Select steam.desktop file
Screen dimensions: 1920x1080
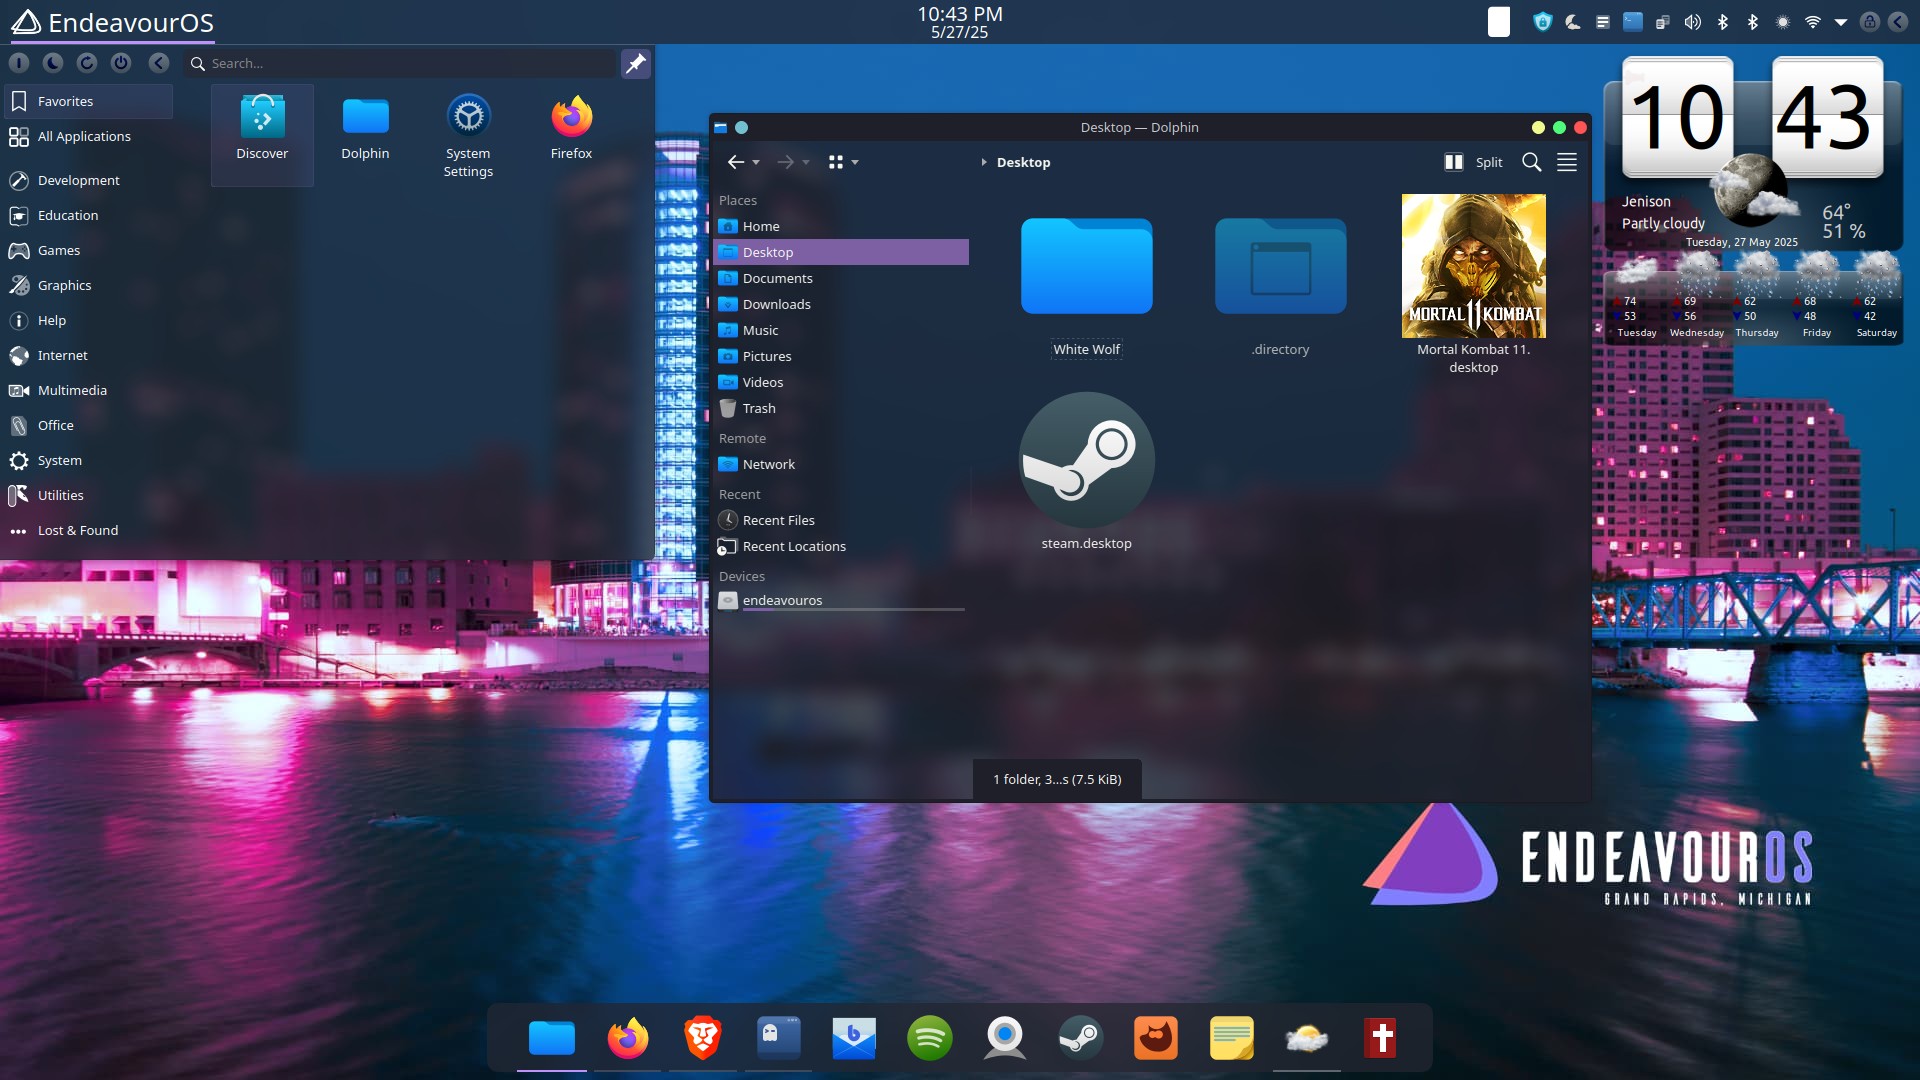point(1087,472)
